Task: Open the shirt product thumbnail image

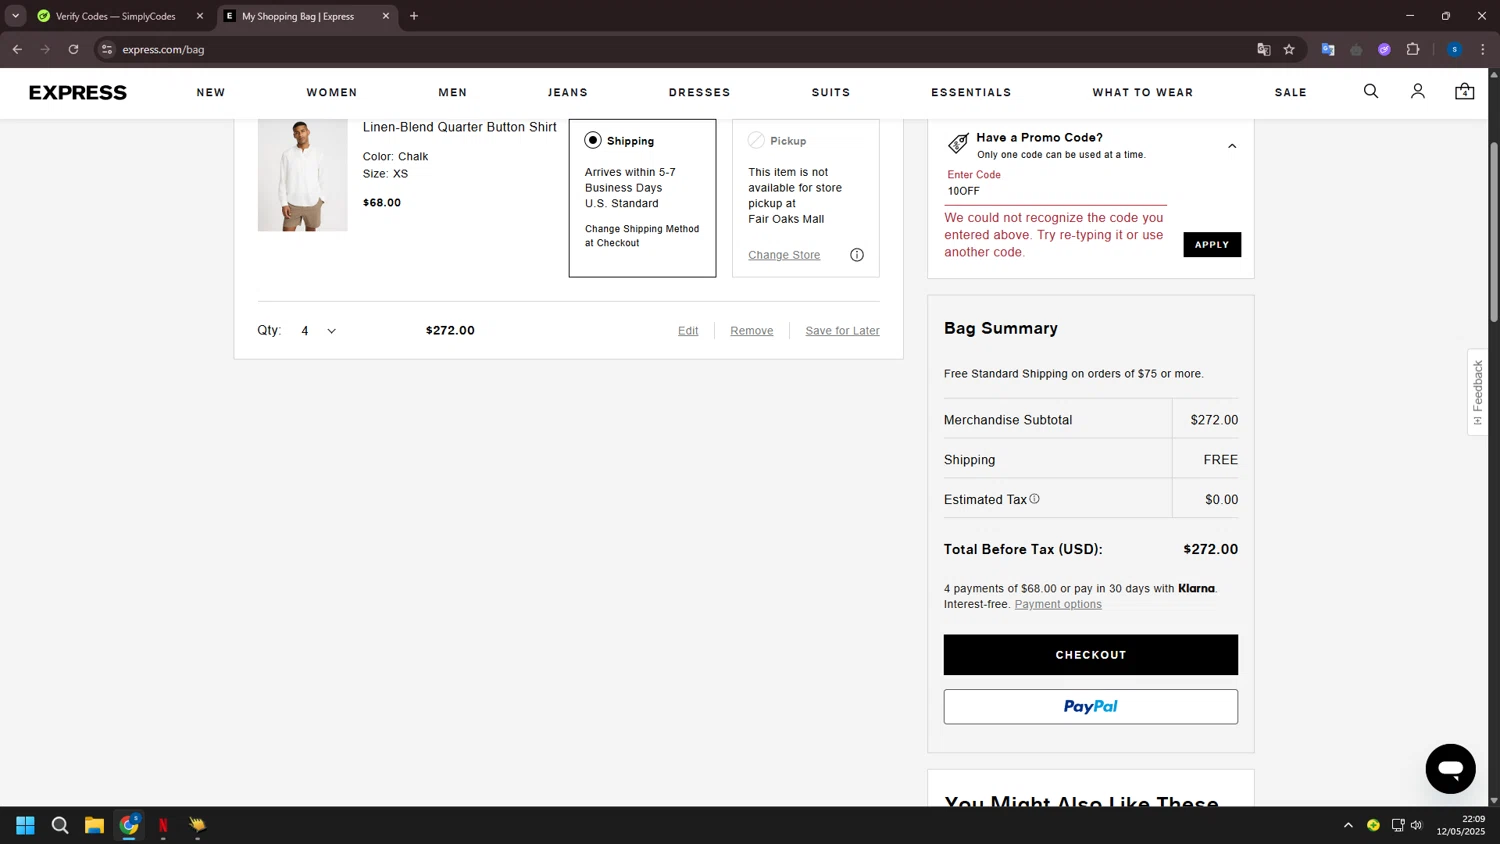Action: tap(303, 175)
